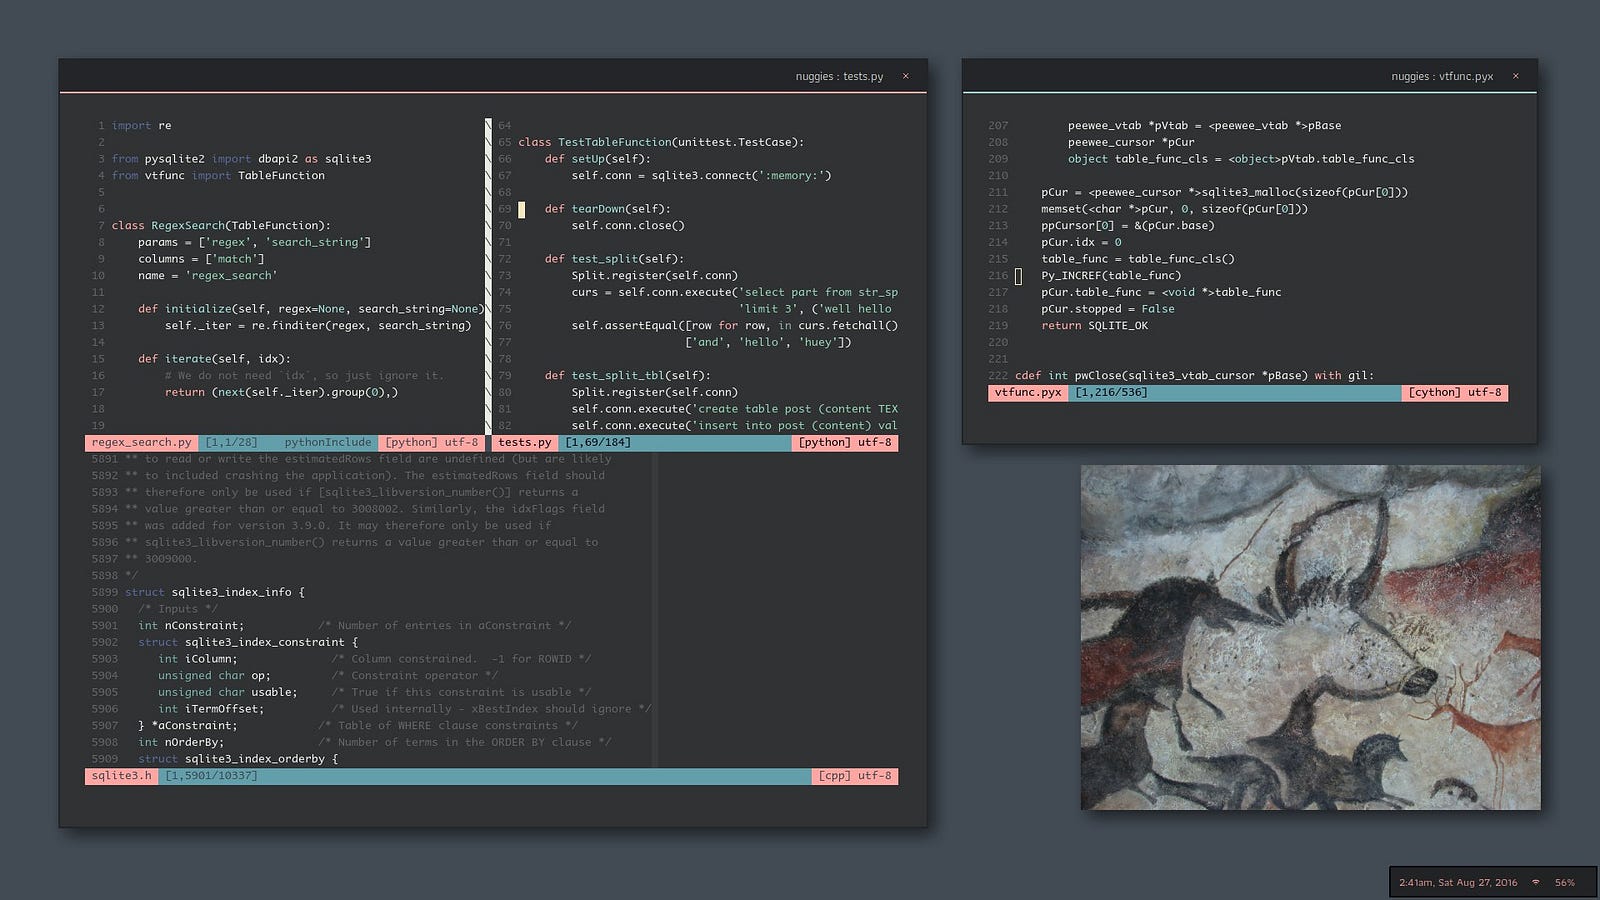Click 'from vtfunc import TableFunction'
Screen dimensions: 1600x900
pos(218,176)
